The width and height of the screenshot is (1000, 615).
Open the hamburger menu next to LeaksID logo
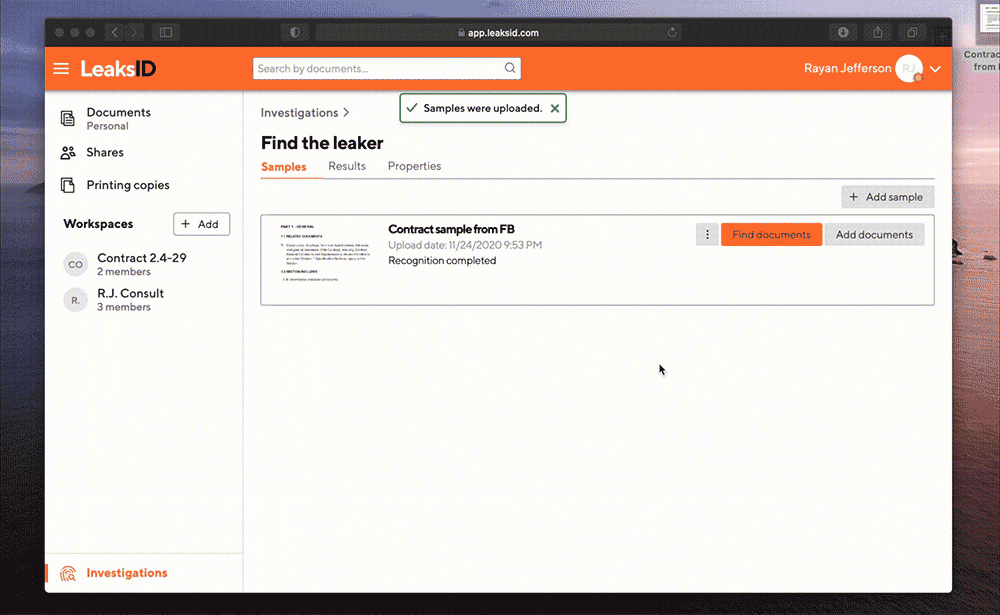pyautogui.click(x=61, y=68)
